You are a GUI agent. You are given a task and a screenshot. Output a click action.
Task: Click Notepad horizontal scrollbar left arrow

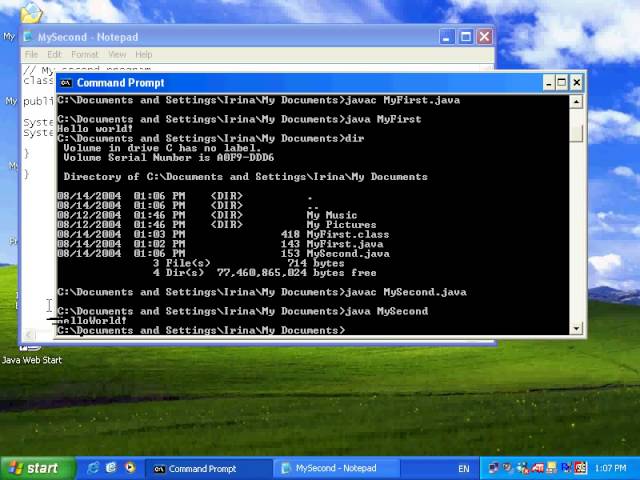tap(29, 335)
